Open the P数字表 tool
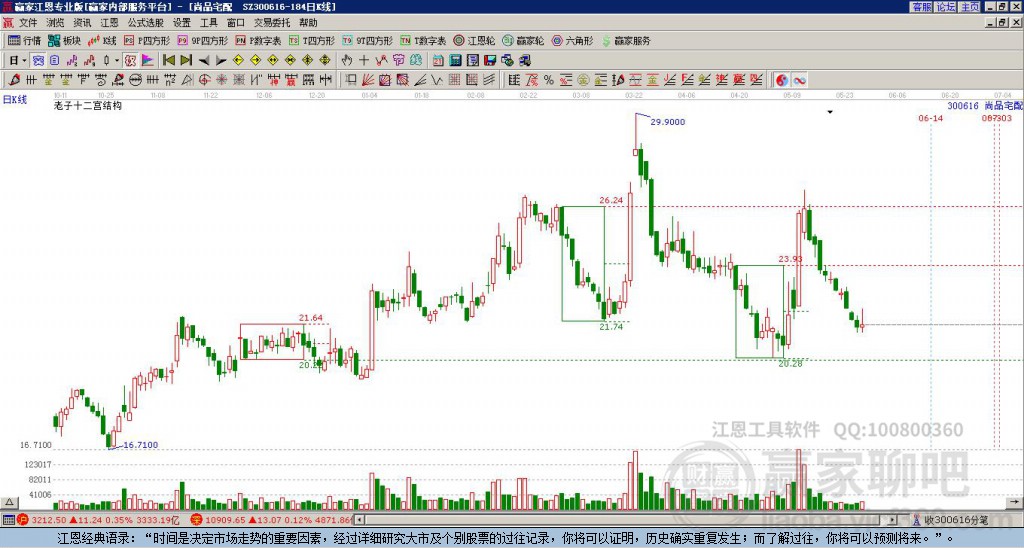 [x=258, y=40]
